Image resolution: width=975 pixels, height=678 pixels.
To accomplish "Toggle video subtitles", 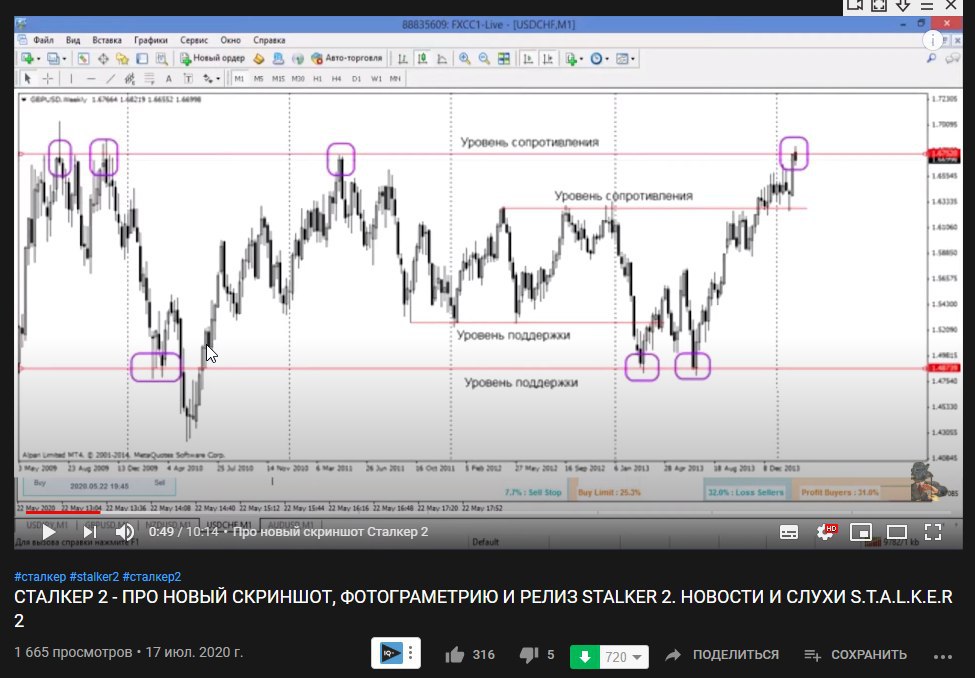I will coord(788,532).
